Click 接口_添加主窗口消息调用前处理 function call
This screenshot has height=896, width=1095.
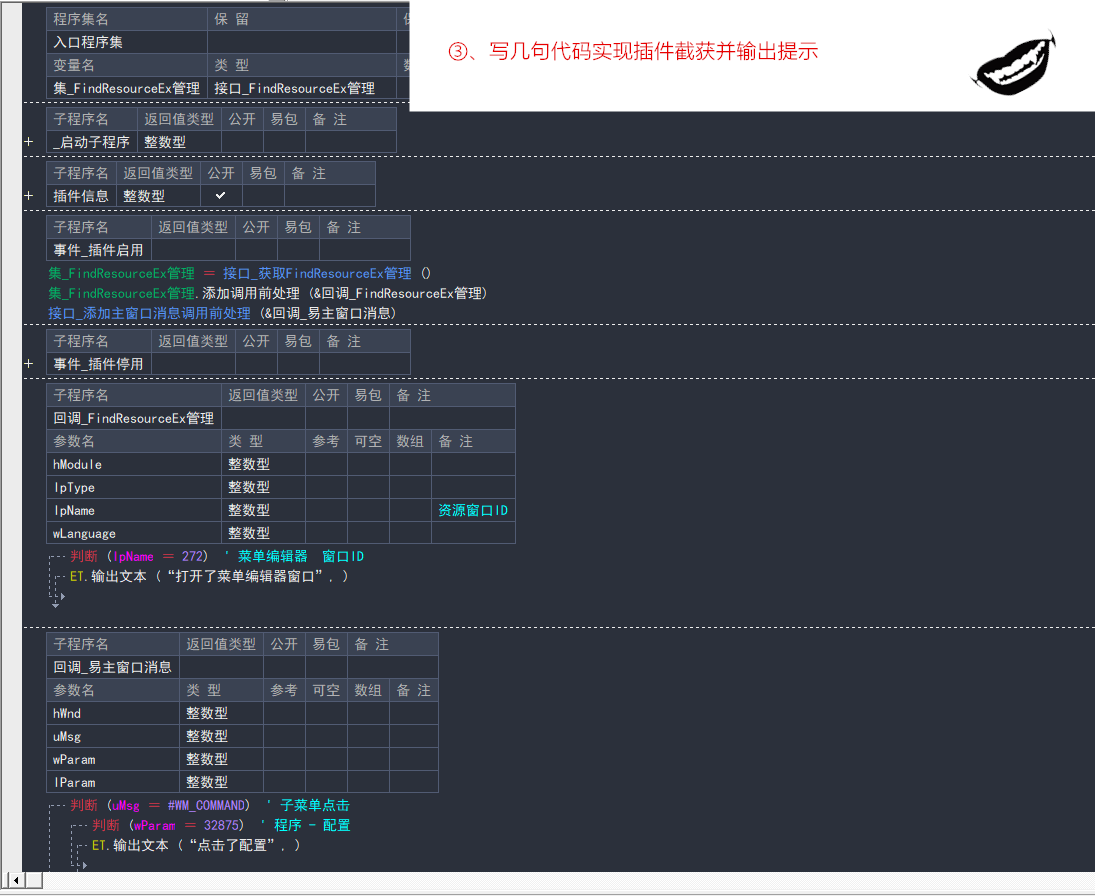coord(149,313)
